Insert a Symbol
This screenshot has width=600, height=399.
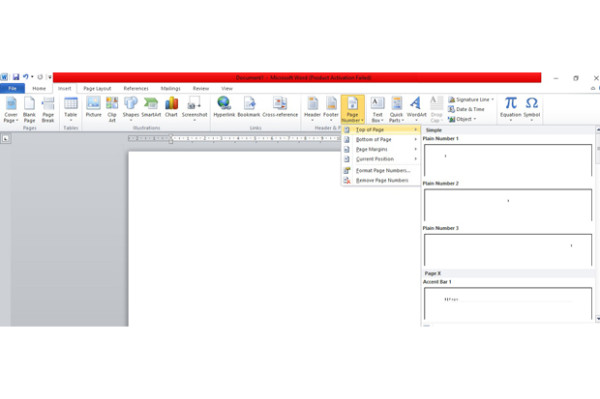[x=532, y=109]
